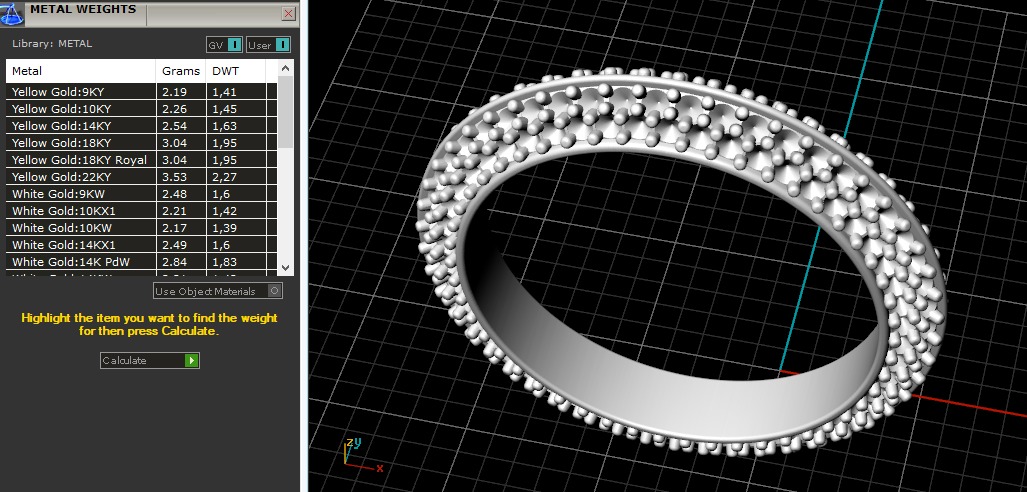Toggle Use Object Materials option
Screen dimensions: 1027x492
click(x=218, y=291)
